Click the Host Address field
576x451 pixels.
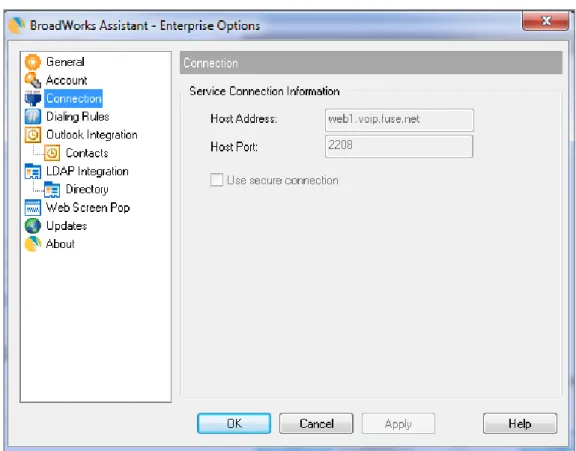coord(399,120)
